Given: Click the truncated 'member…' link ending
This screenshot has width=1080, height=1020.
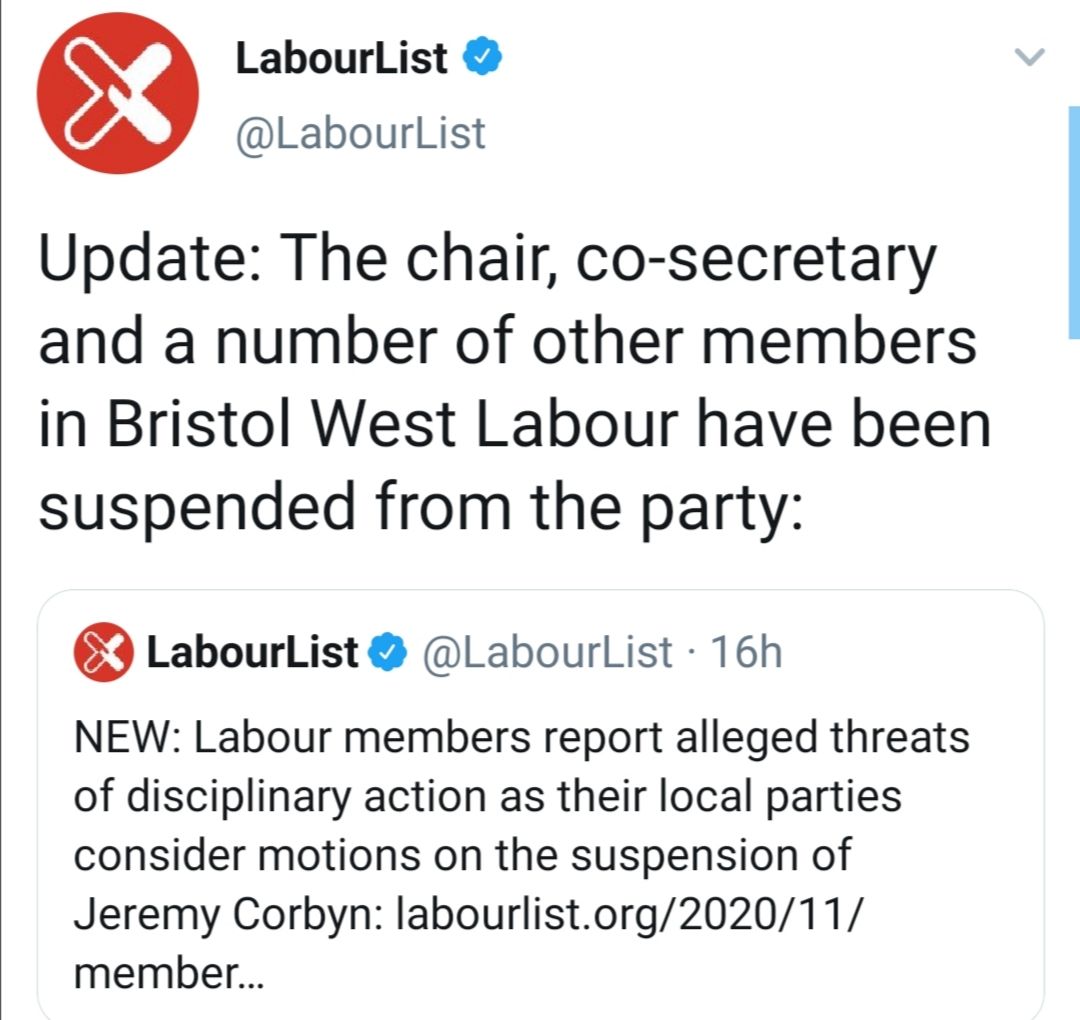Looking at the screenshot, I should (167, 972).
